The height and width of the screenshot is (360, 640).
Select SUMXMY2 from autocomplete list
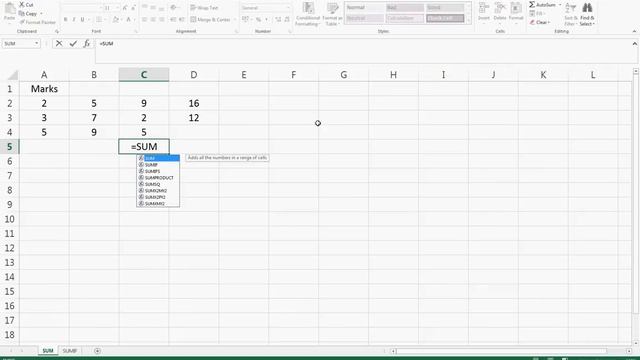pyautogui.click(x=158, y=204)
